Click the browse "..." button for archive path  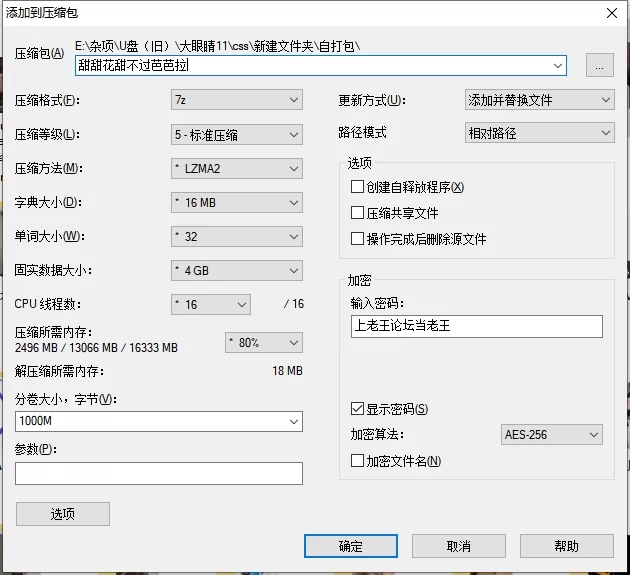pyautogui.click(x=599, y=65)
